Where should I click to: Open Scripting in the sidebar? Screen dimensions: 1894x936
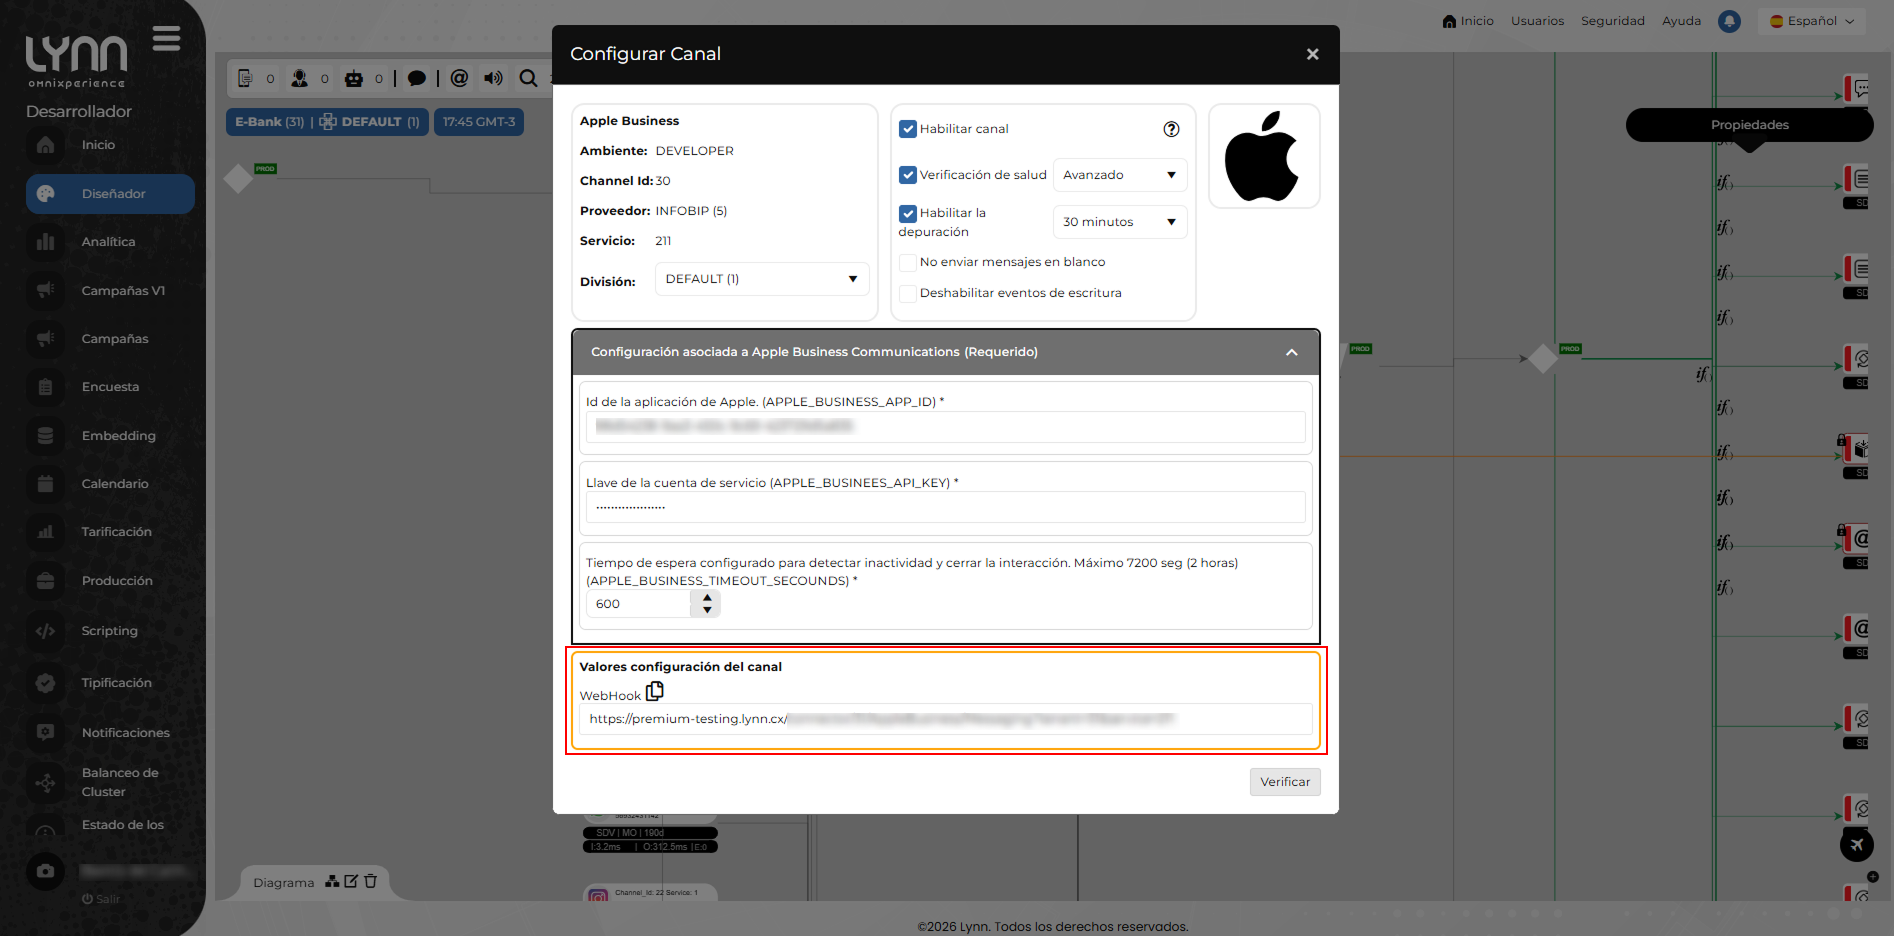tap(110, 631)
